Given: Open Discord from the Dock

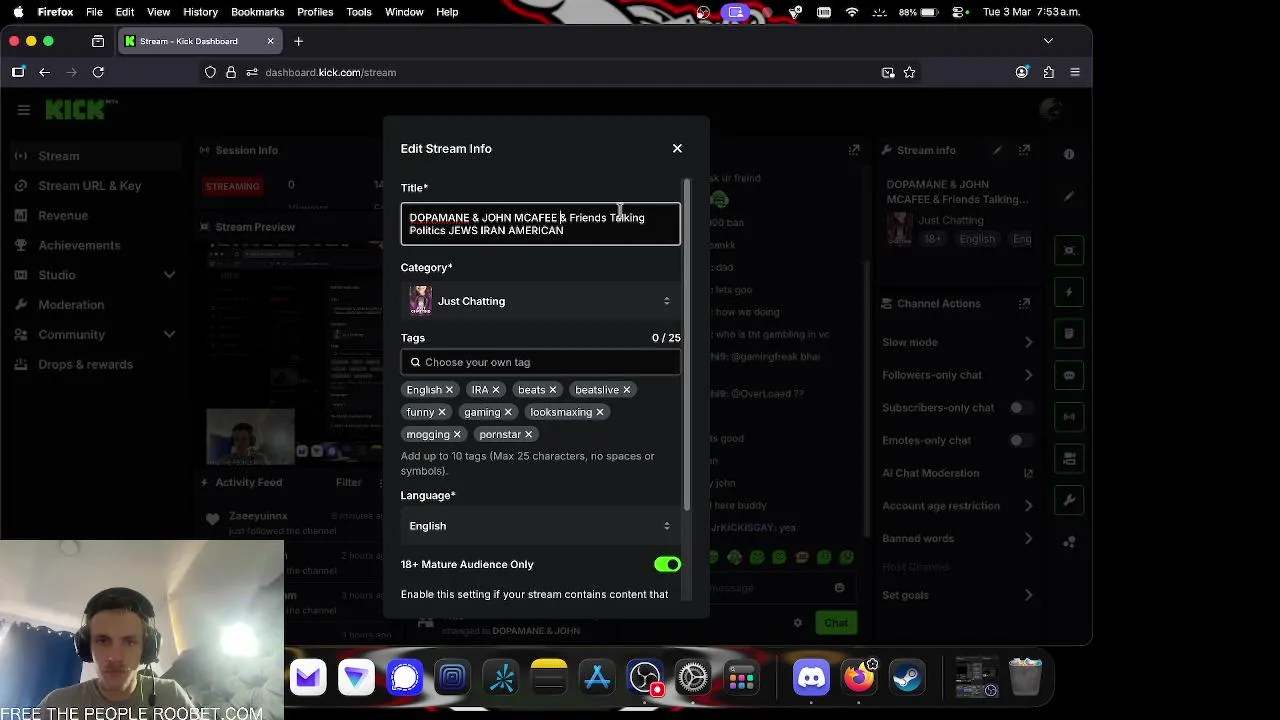Looking at the screenshot, I should pos(811,678).
